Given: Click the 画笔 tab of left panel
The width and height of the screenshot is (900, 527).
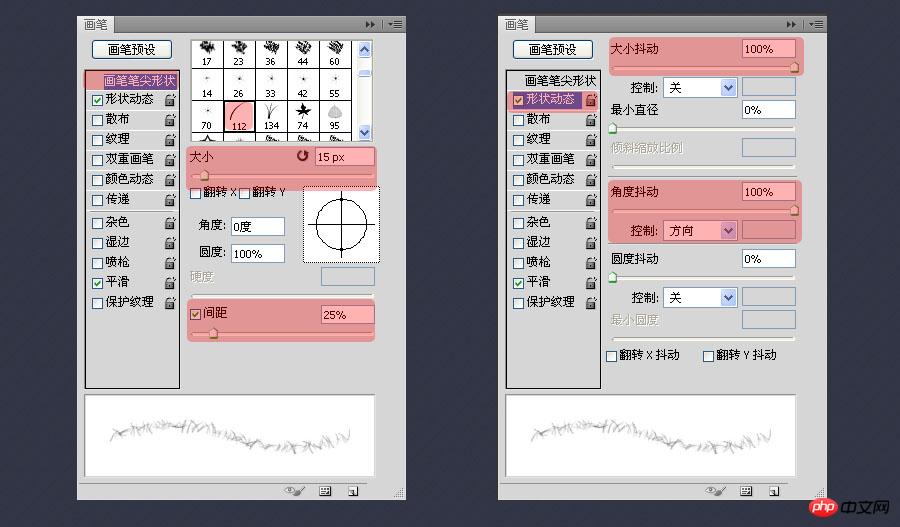Looking at the screenshot, I should pyautogui.click(x=96, y=24).
